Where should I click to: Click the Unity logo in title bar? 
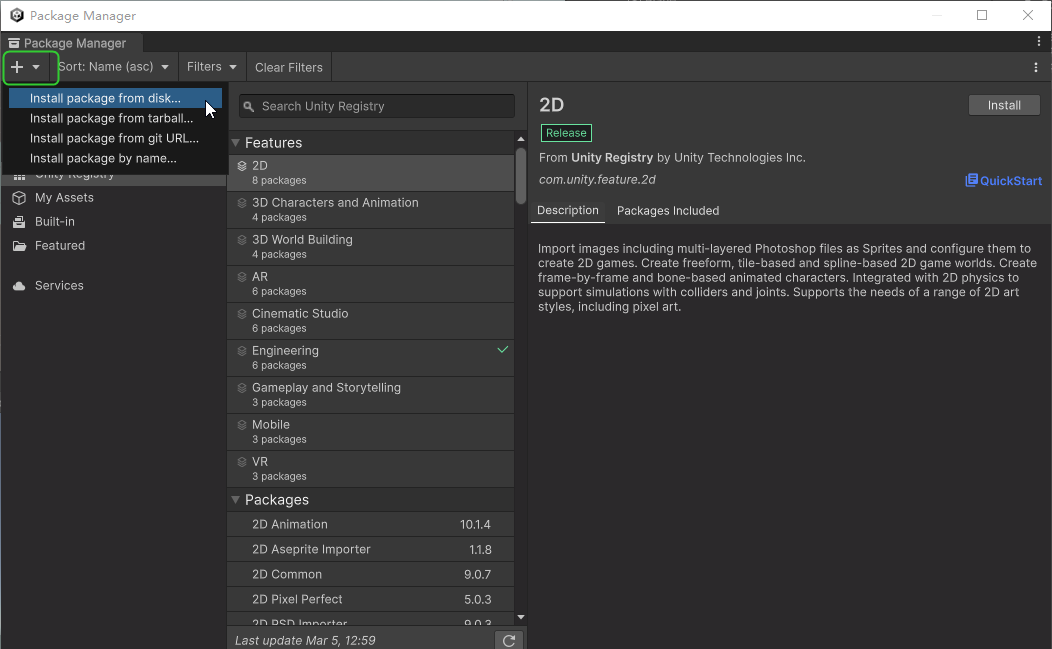pos(17,15)
